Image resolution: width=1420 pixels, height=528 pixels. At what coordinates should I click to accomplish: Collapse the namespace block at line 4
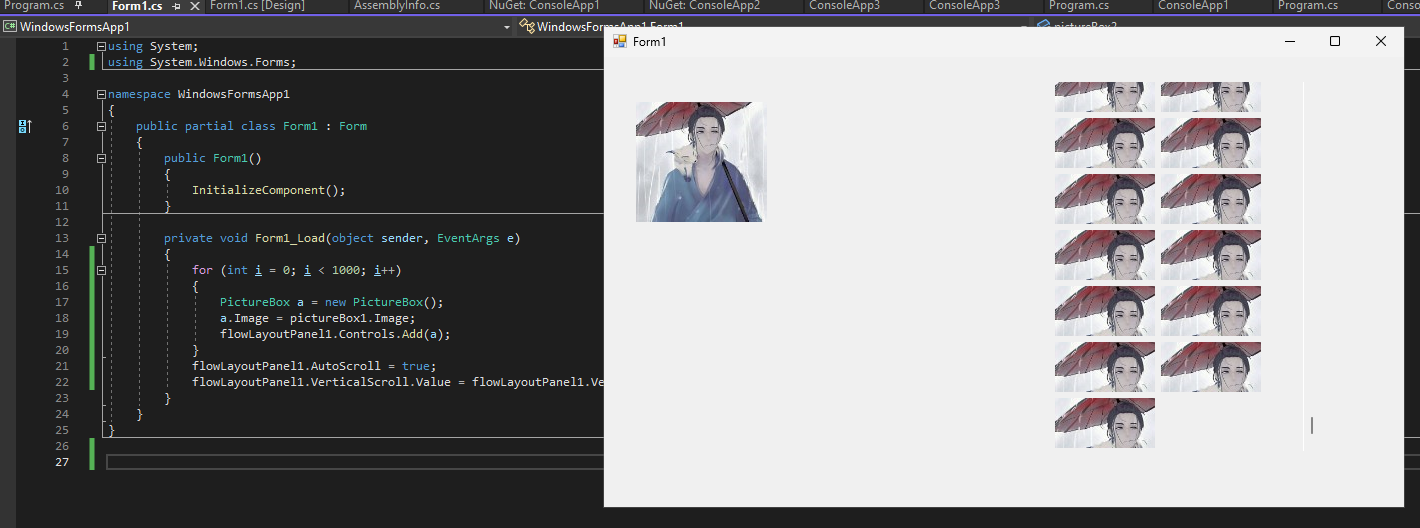(x=101, y=94)
